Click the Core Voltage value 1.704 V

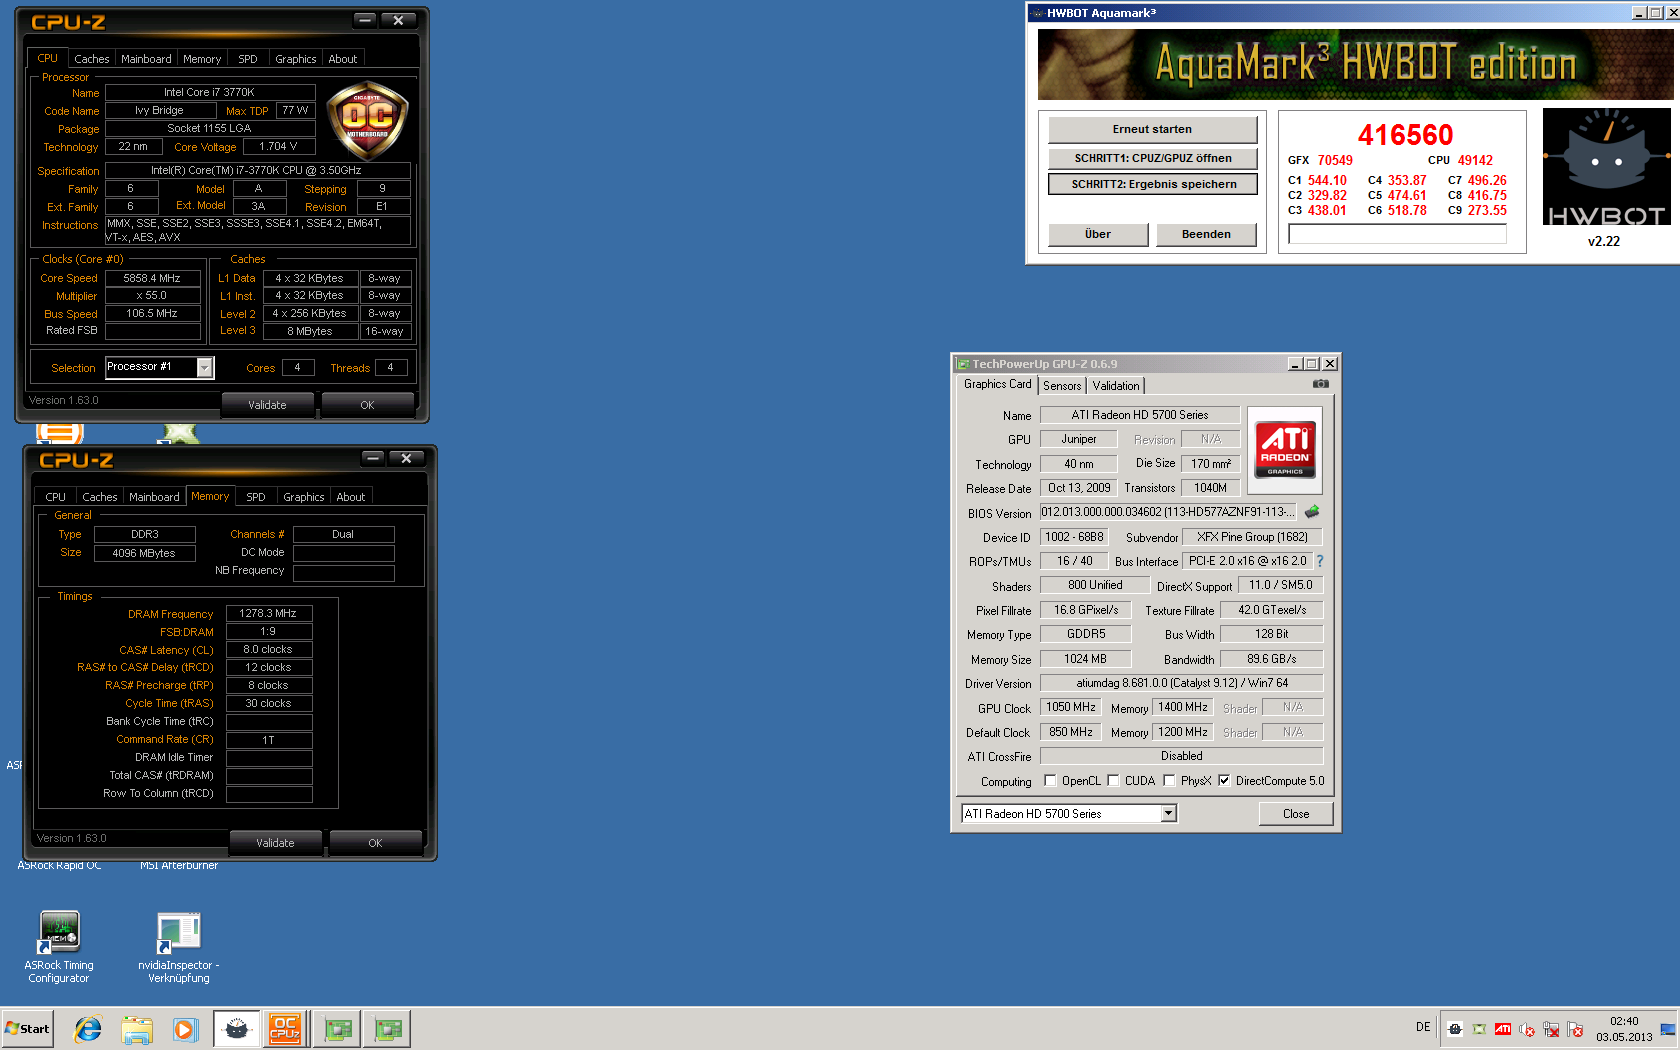click(279, 146)
